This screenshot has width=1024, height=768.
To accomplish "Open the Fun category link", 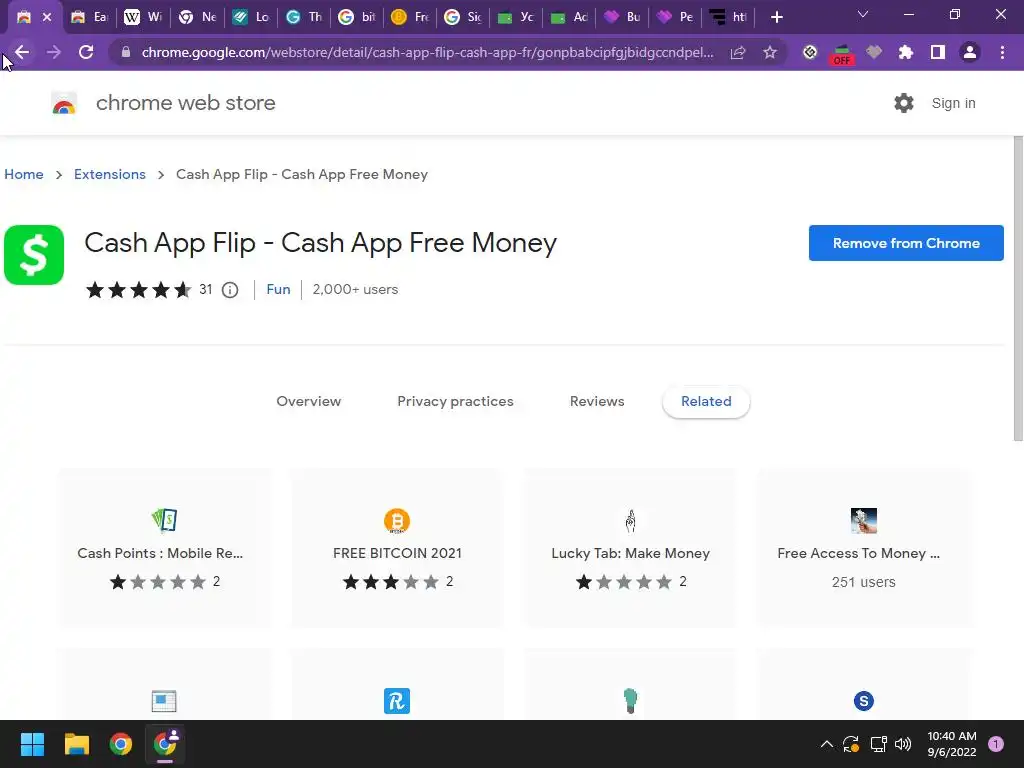I will pos(278,289).
